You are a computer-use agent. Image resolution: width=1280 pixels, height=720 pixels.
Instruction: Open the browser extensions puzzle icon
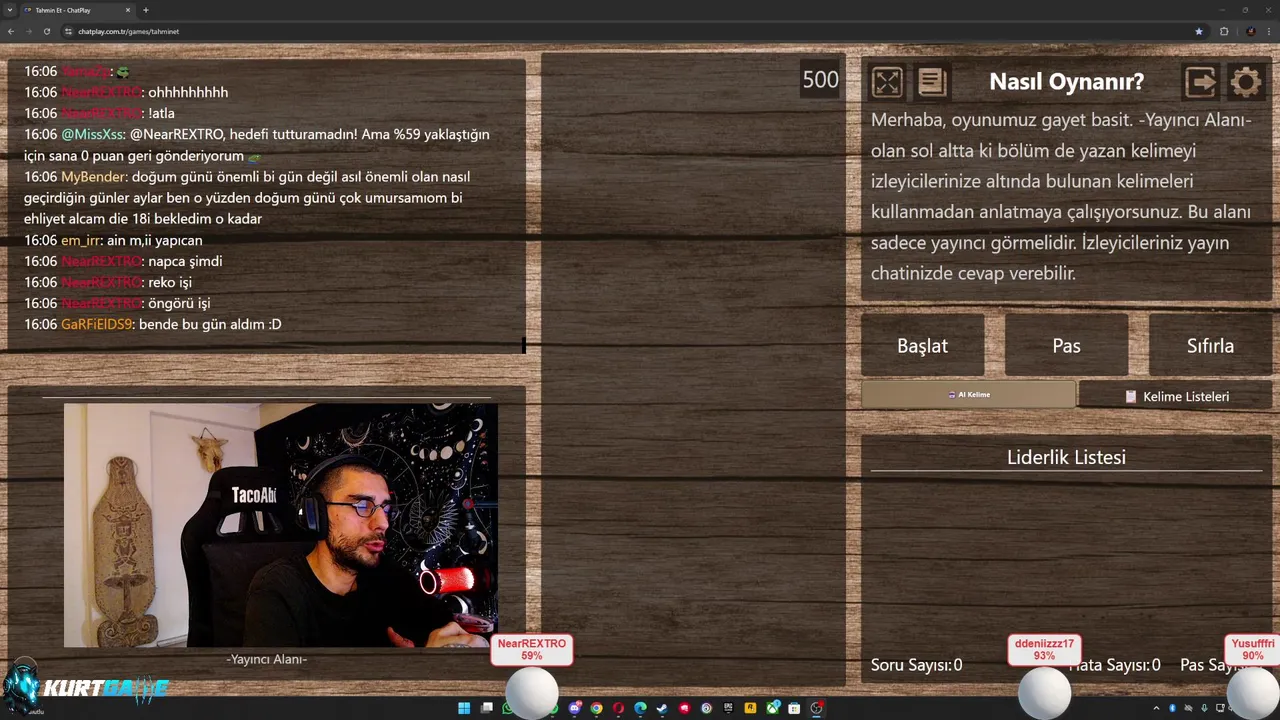click(x=1224, y=31)
